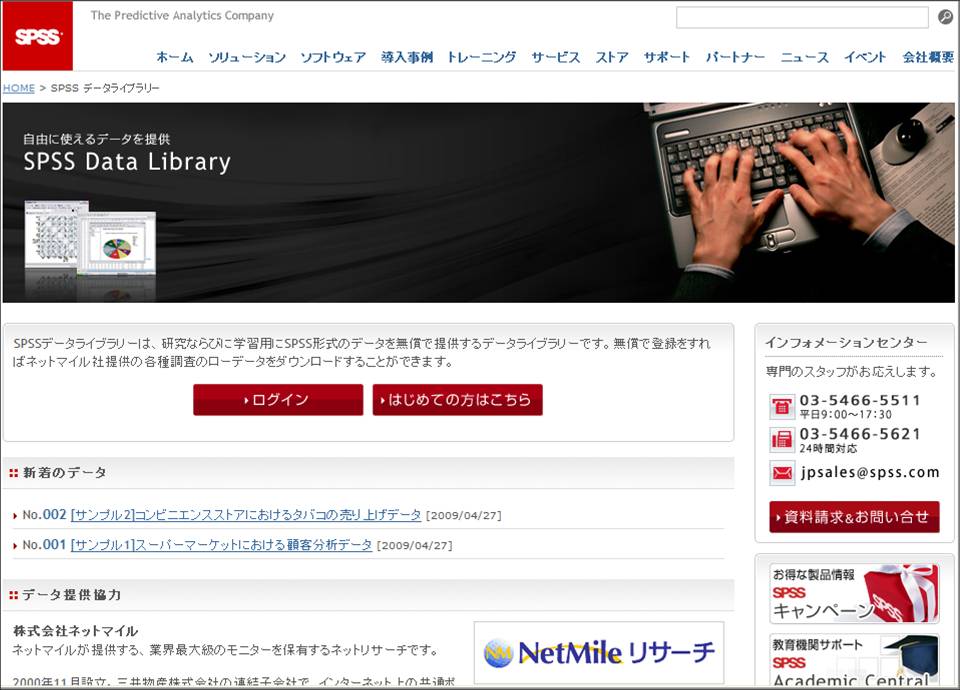Click the date [2009/04/27] beside No.002
The width and height of the screenshot is (960, 690).
pos(463,516)
